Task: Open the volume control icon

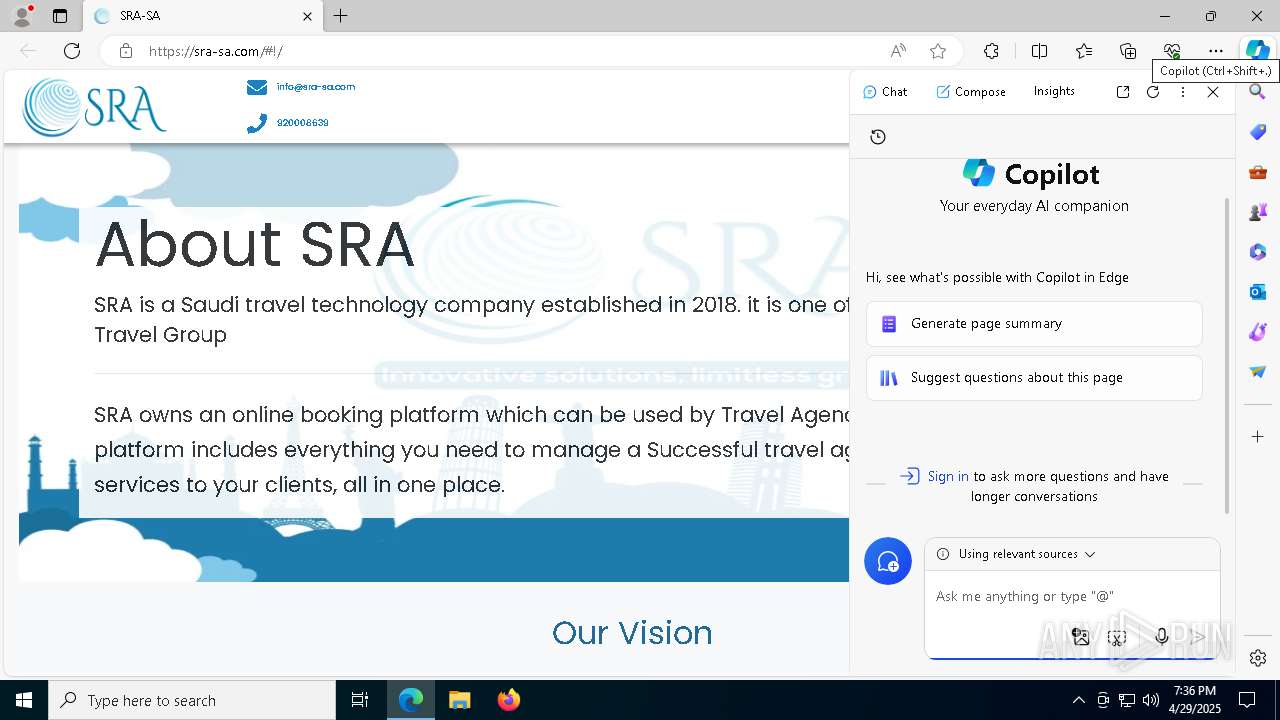Action: [1151, 700]
